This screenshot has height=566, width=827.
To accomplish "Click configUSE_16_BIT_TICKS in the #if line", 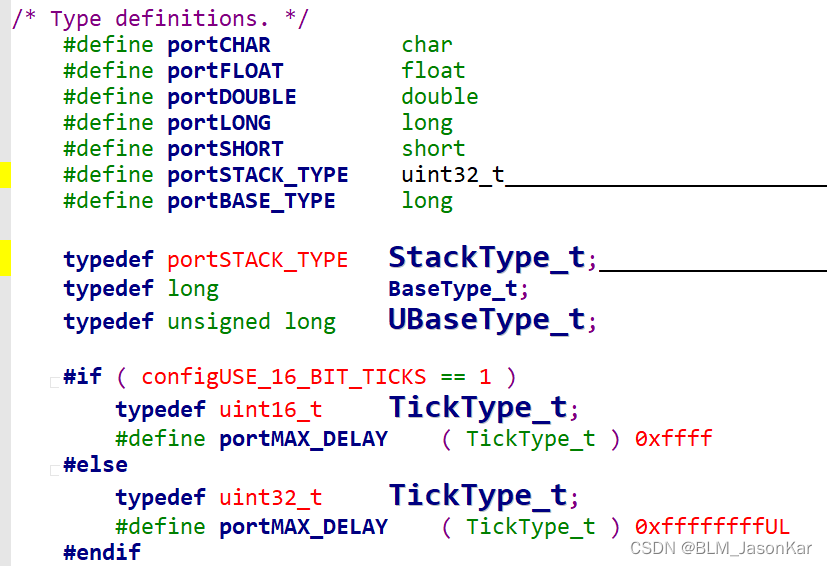I will click(x=284, y=377).
